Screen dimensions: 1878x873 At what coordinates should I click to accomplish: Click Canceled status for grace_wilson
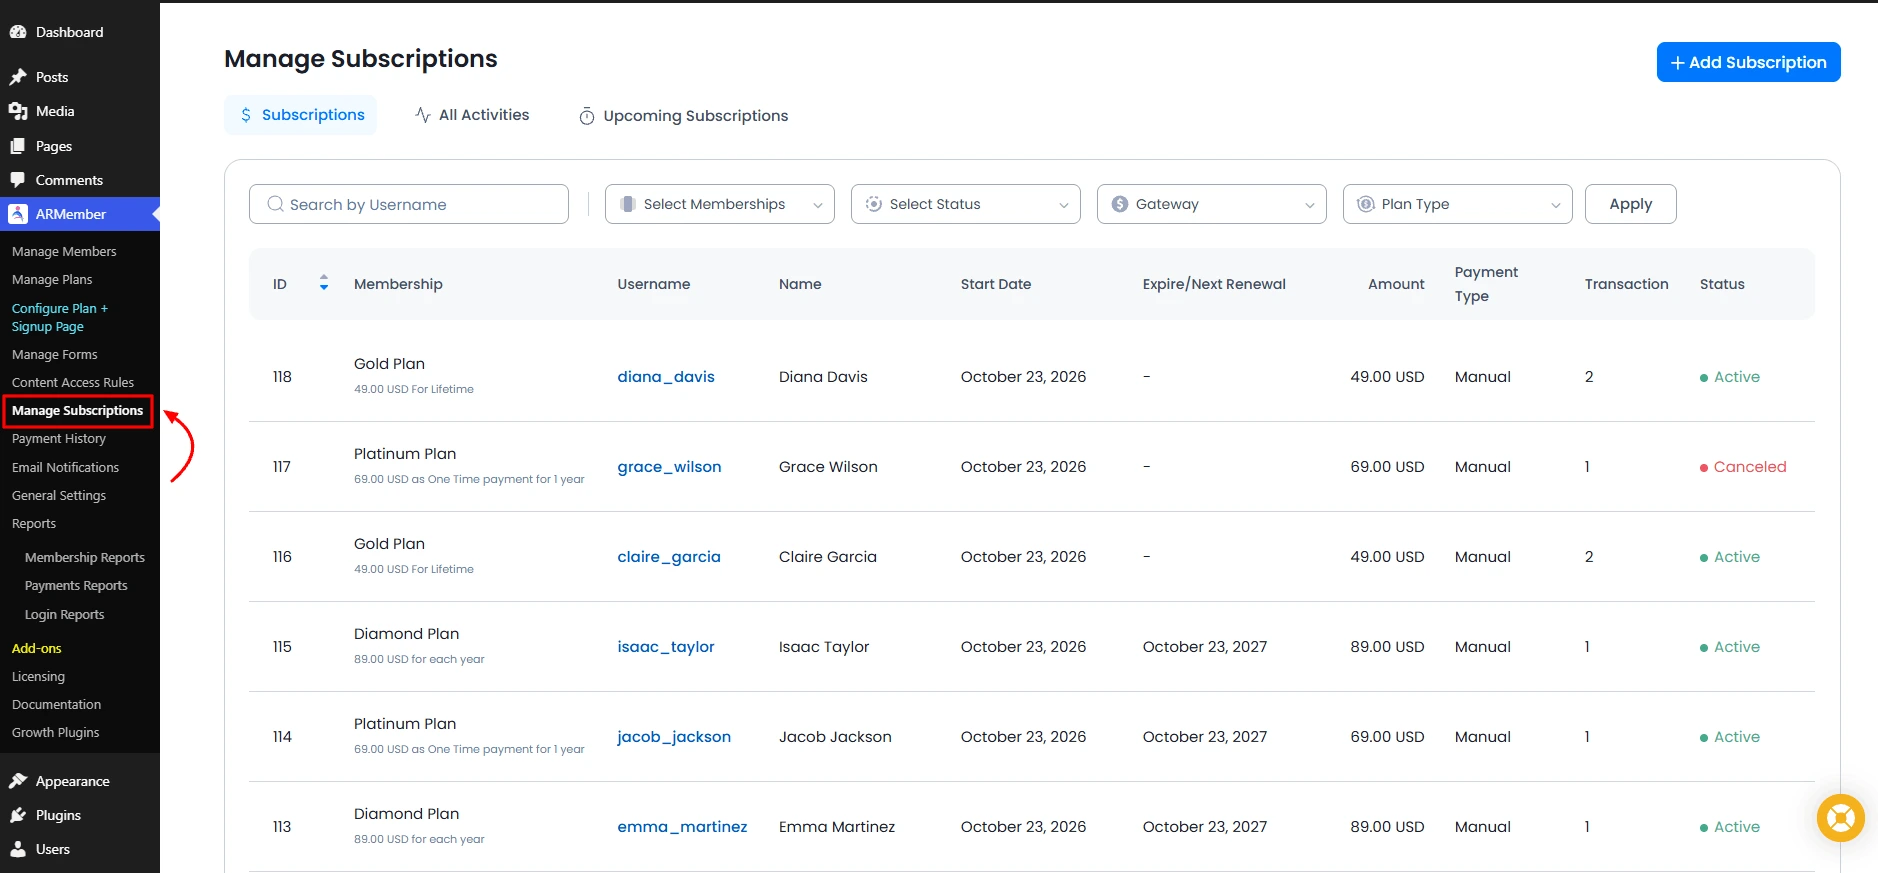point(1743,467)
